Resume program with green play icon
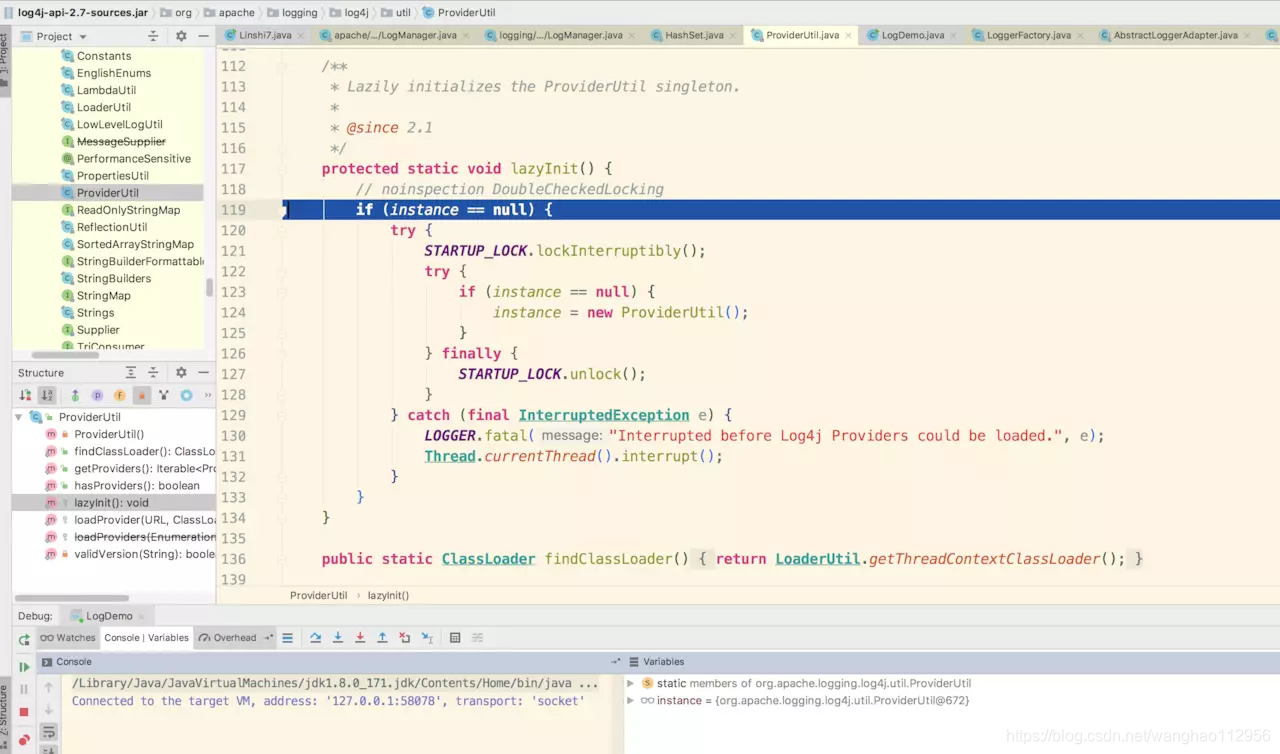 click(24, 667)
